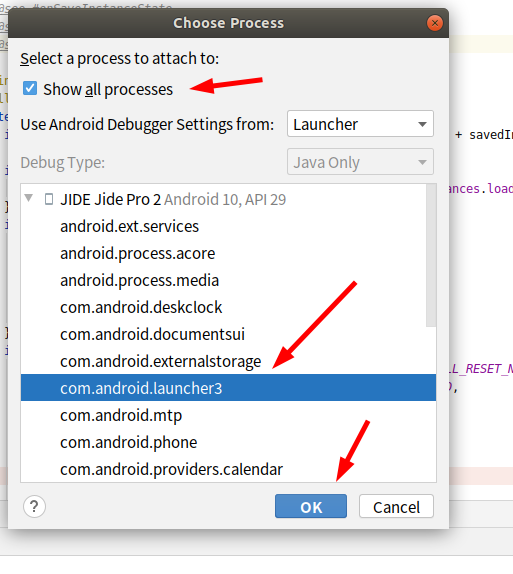Select com.android.launcher3 process
Viewport: 513px width, 574px height.
(228, 388)
